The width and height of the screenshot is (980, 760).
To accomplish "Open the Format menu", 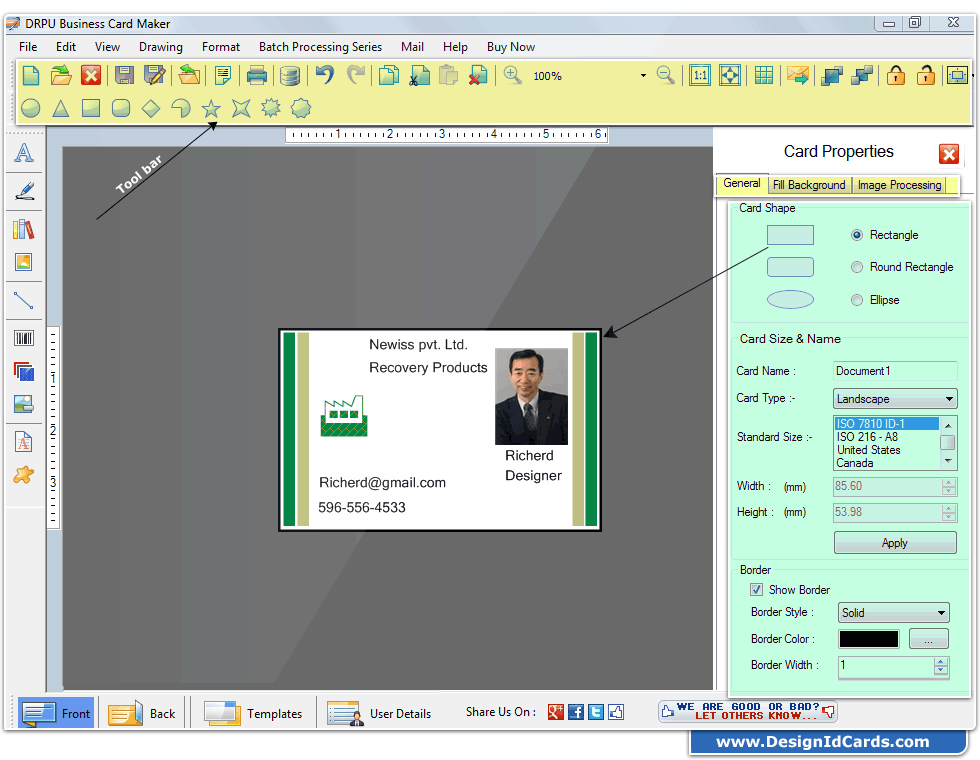I will [221, 47].
